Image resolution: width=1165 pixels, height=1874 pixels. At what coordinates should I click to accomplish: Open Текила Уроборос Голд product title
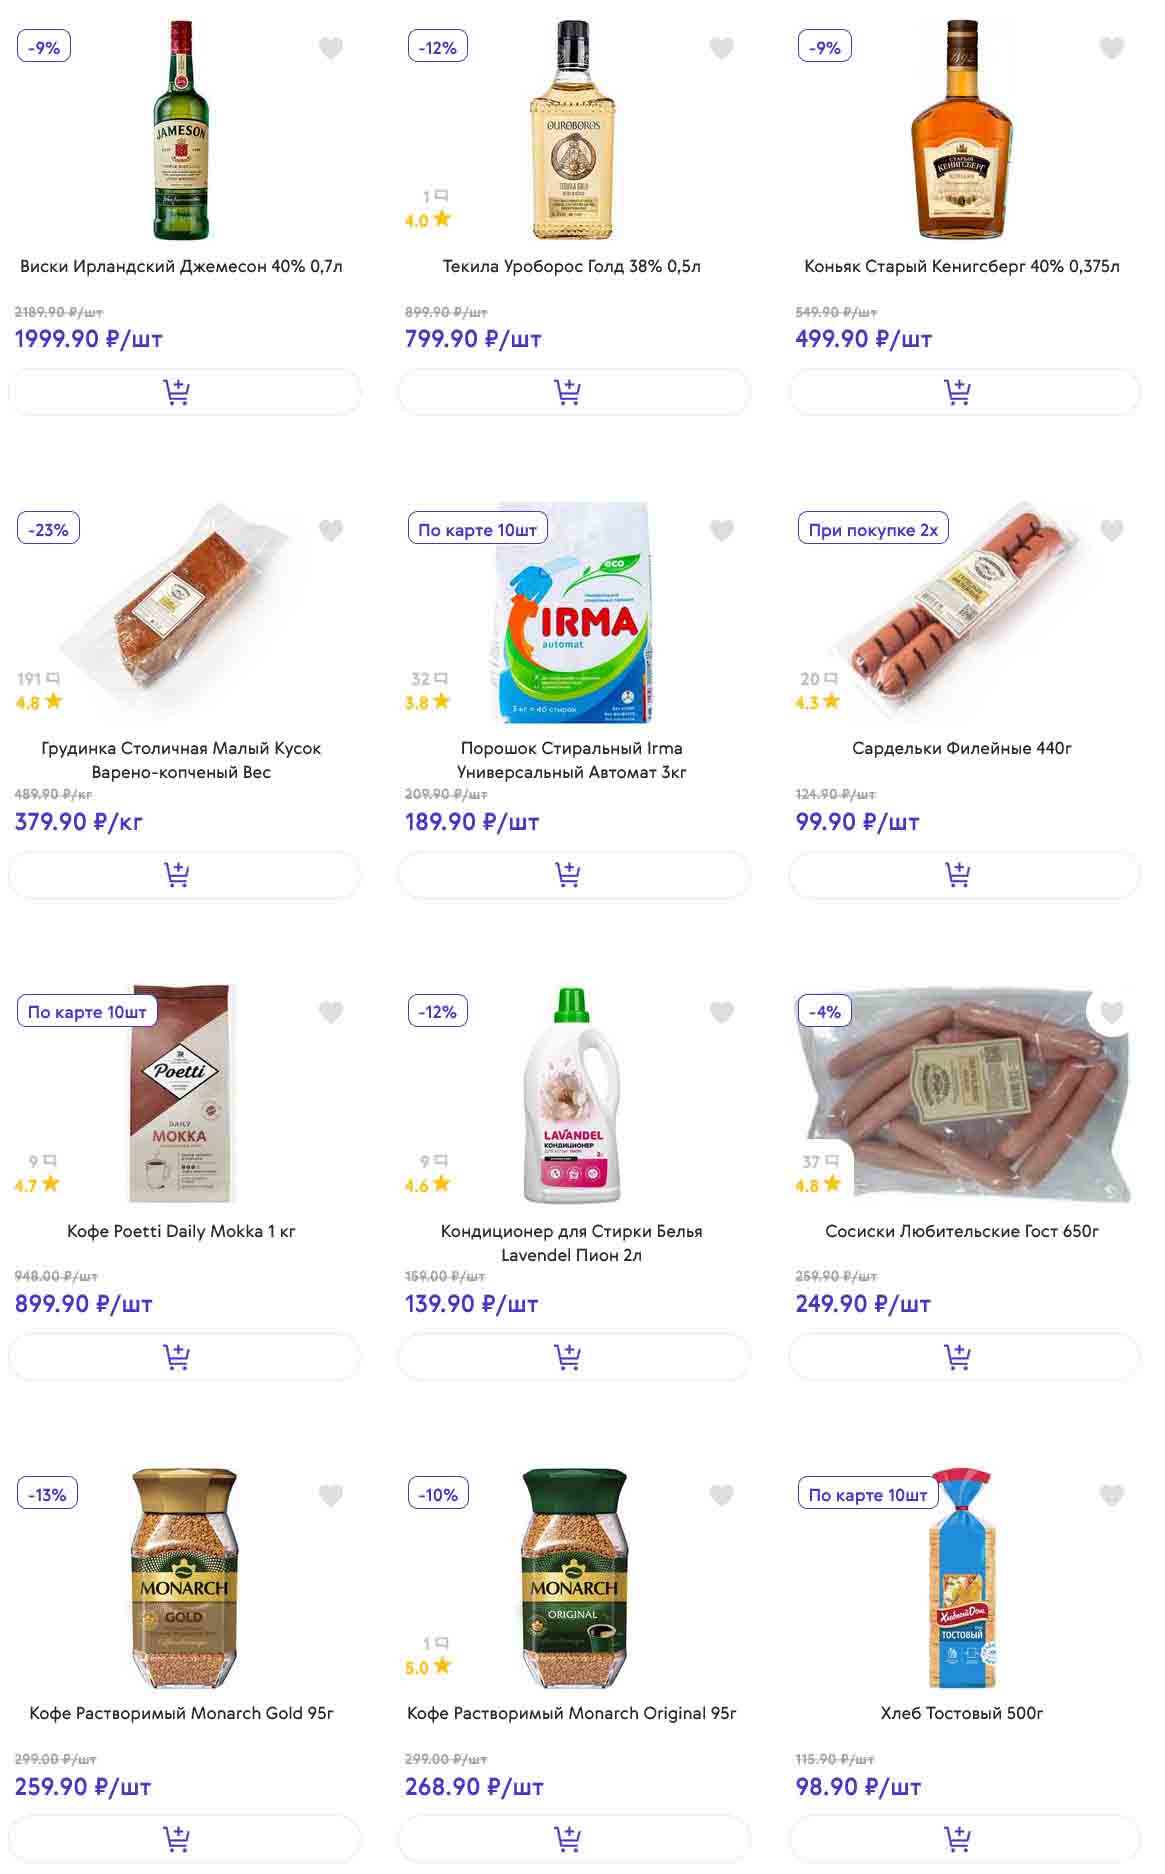[572, 266]
